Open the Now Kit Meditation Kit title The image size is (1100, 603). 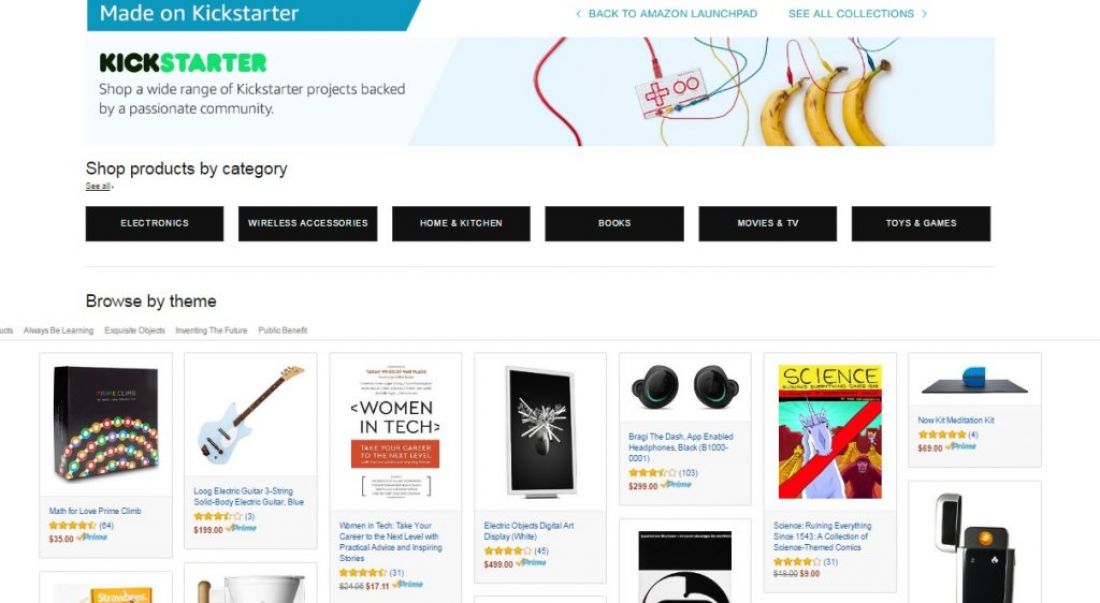955,421
